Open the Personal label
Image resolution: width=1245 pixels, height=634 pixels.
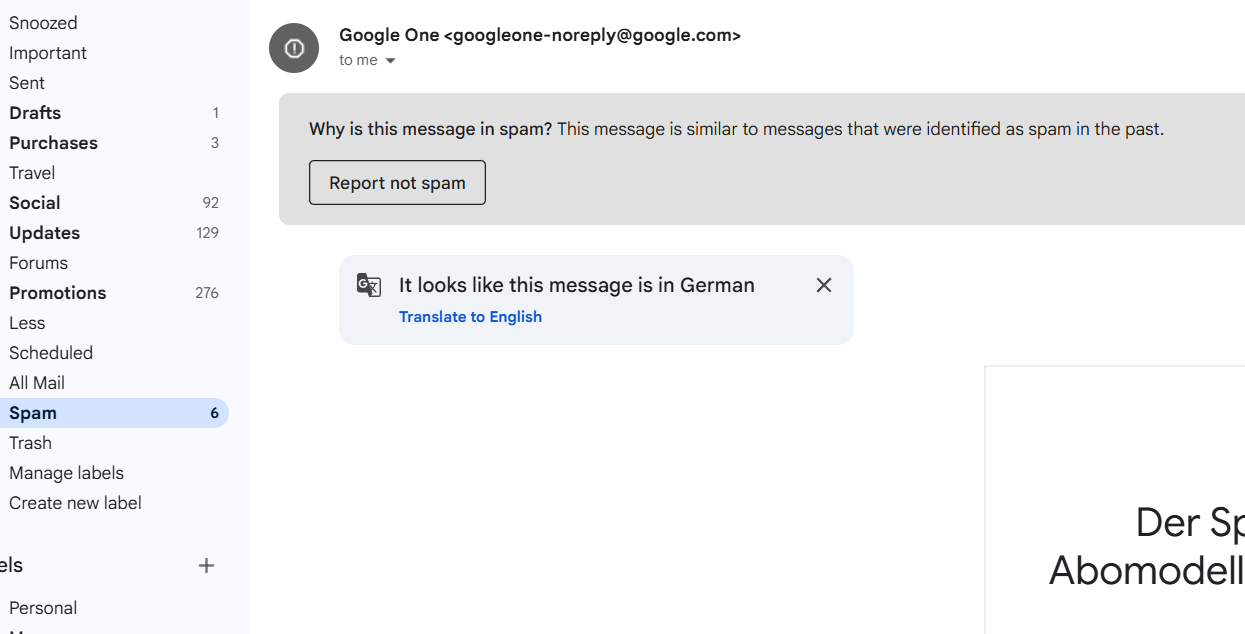tap(44, 607)
